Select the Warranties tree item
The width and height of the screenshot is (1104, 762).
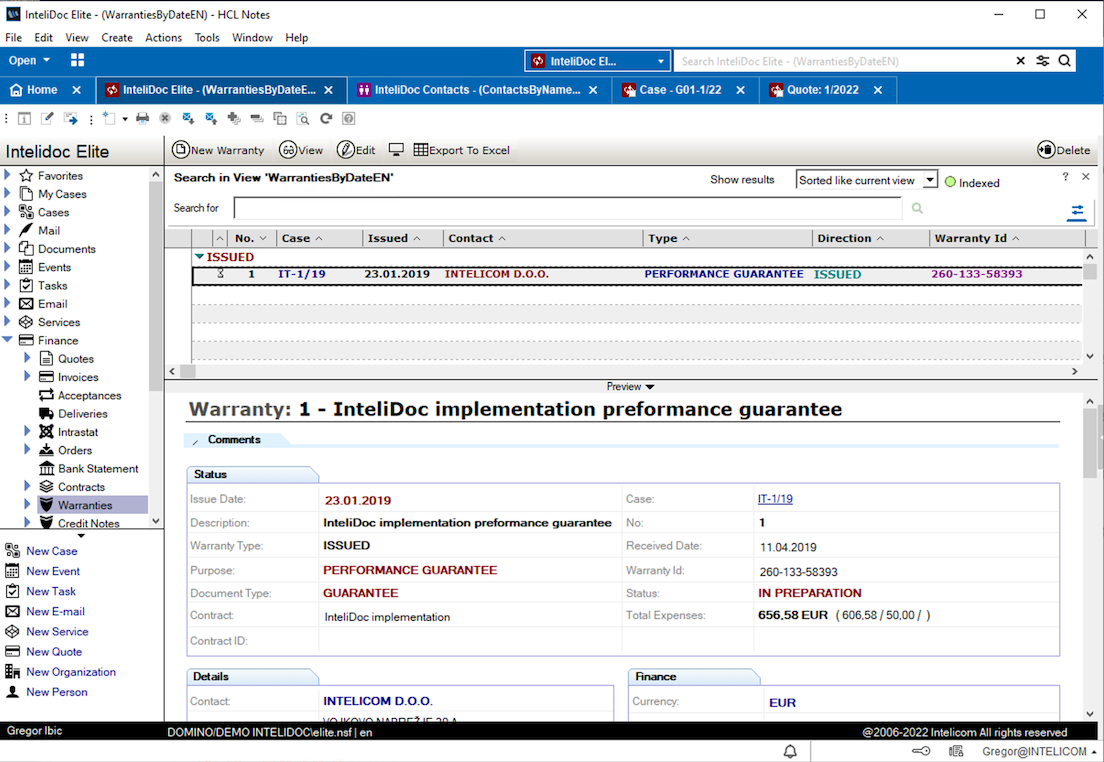[x=84, y=505]
